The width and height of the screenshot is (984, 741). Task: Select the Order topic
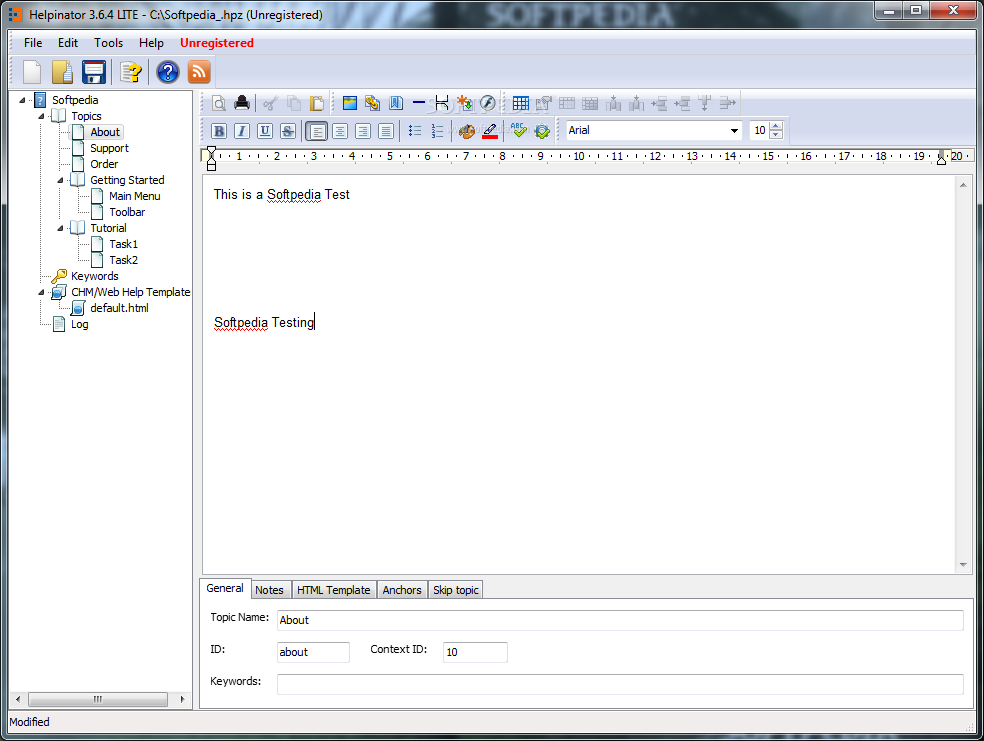[104, 164]
